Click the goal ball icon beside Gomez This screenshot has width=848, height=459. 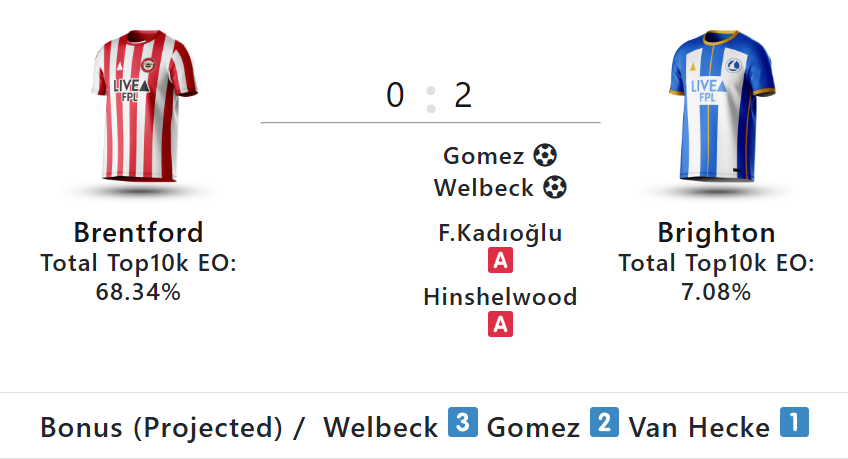(x=545, y=156)
